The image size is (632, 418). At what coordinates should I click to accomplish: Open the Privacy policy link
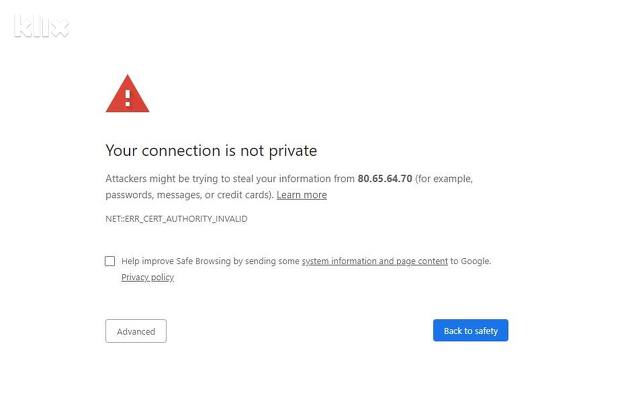coord(147,277)
